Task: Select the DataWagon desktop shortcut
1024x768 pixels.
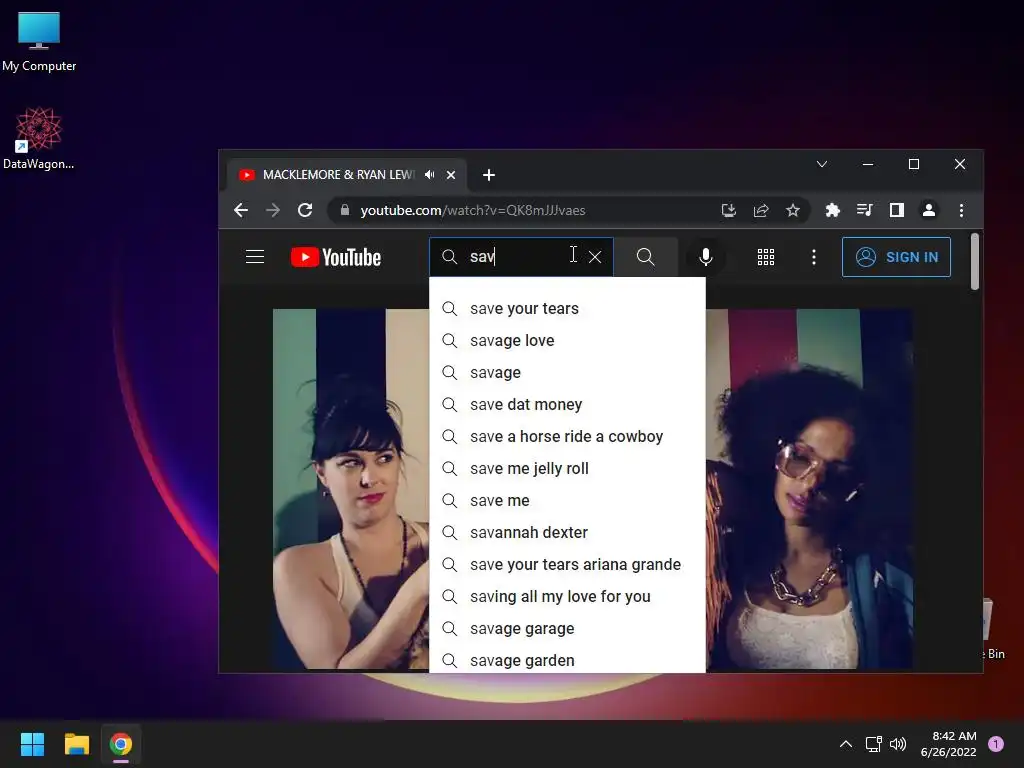Action: coord(39,138)
